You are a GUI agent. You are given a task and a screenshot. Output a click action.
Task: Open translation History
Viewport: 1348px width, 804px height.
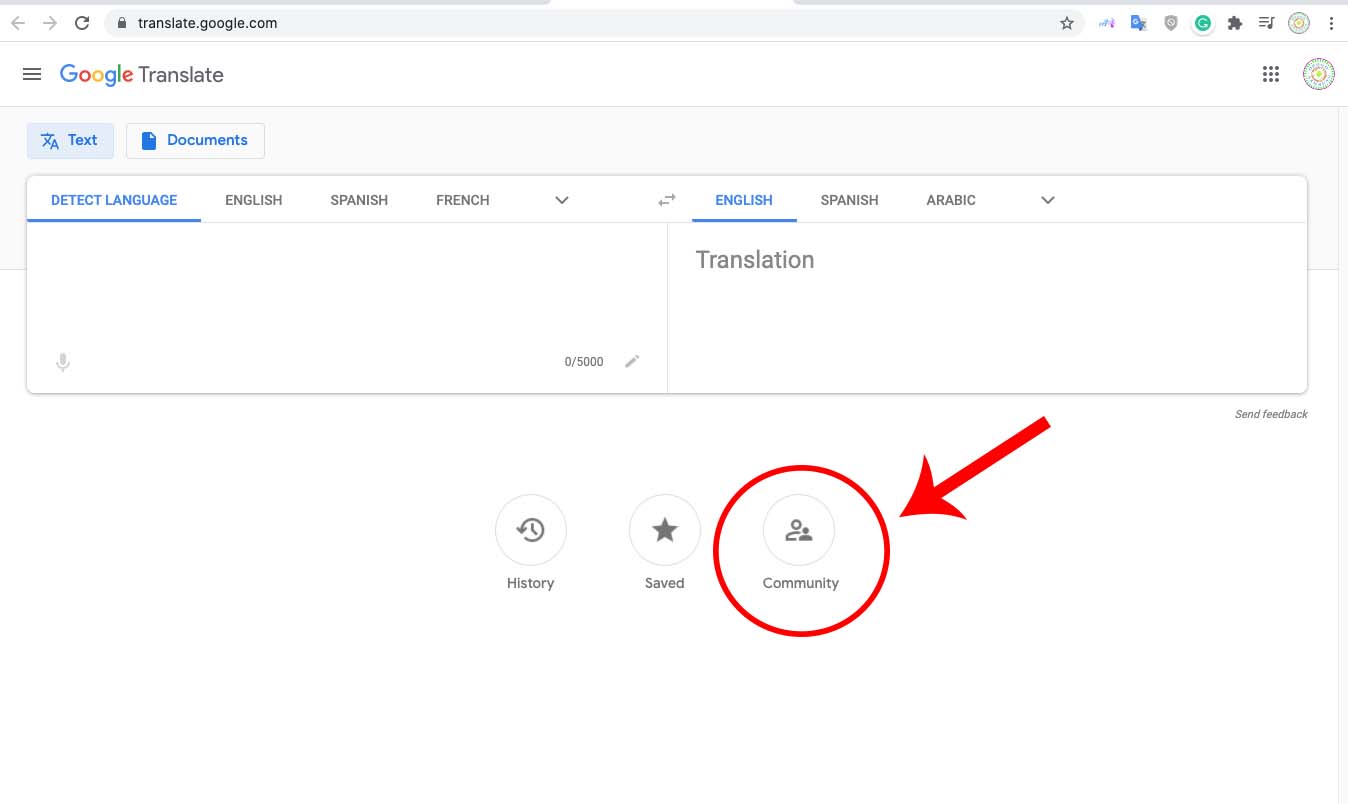coord(531,543)
